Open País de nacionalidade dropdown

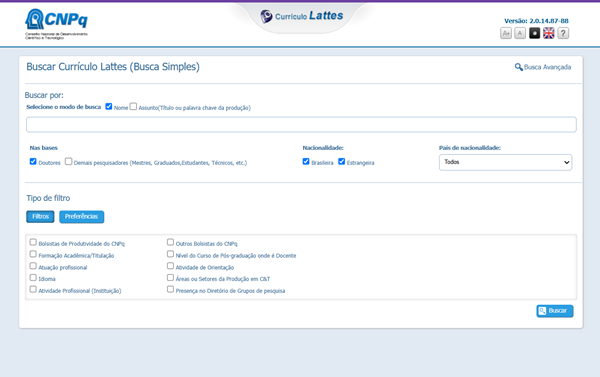point(505,162)
